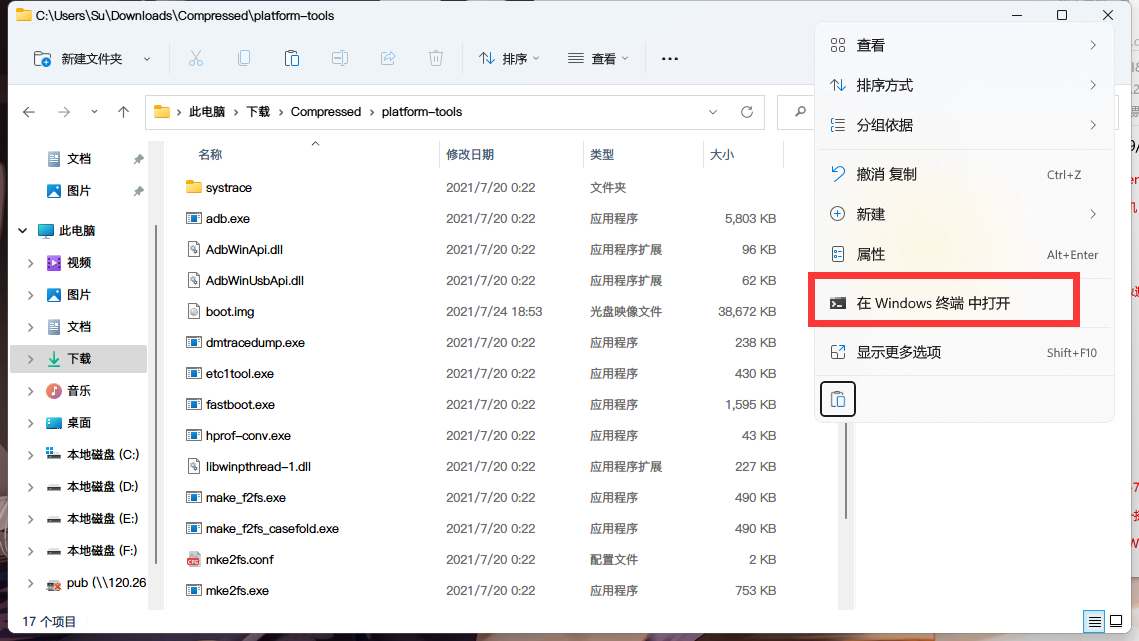Click the Delete trash icon in toolbar

[x=436, y=58]
